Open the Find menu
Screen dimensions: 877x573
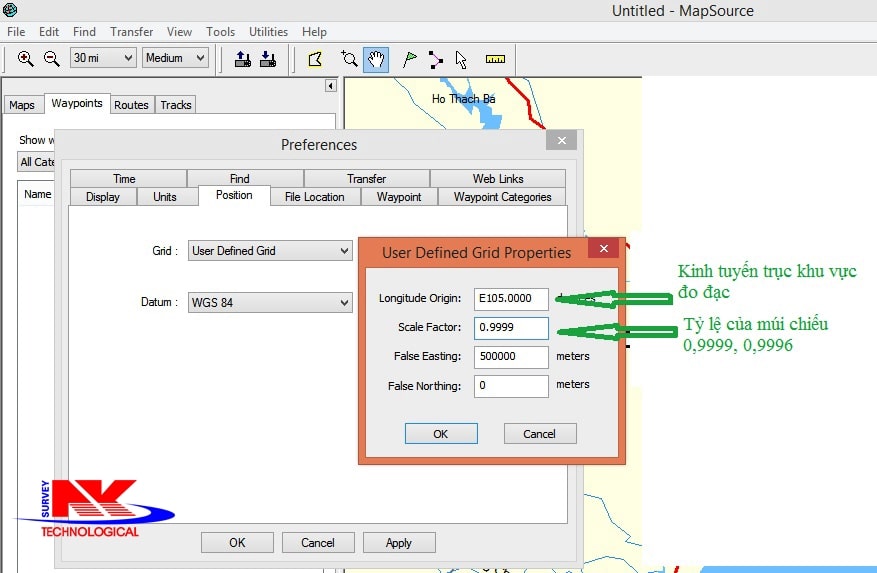[x=84, y=32]
